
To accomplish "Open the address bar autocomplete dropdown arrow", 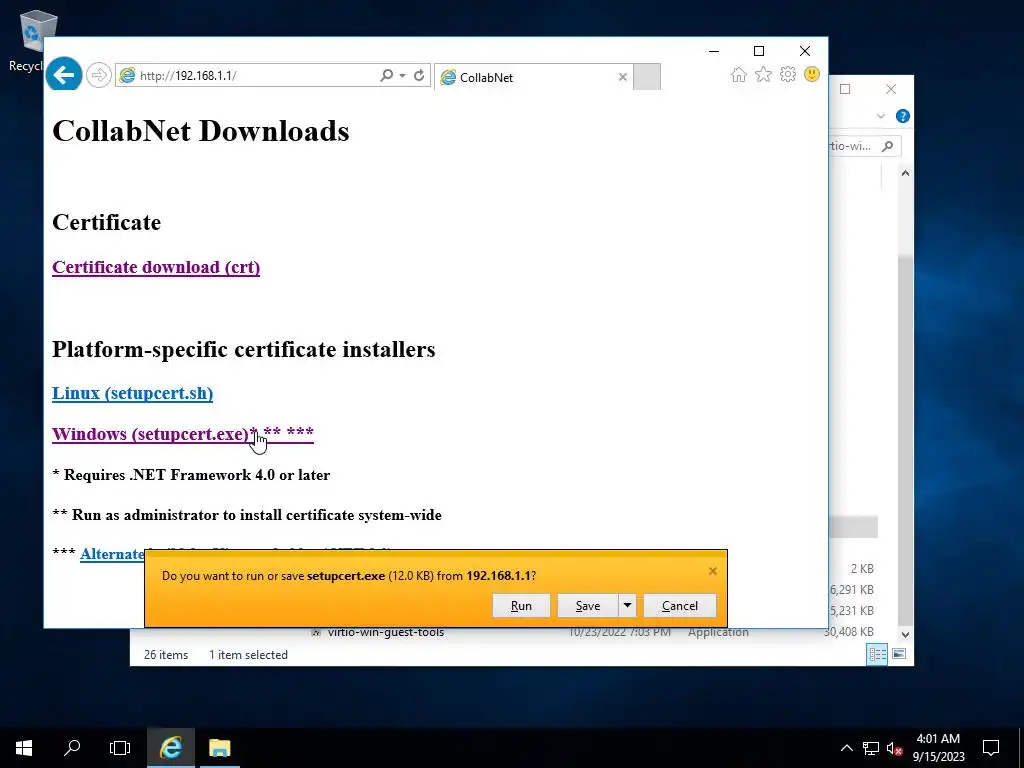I will click(402, 76).
